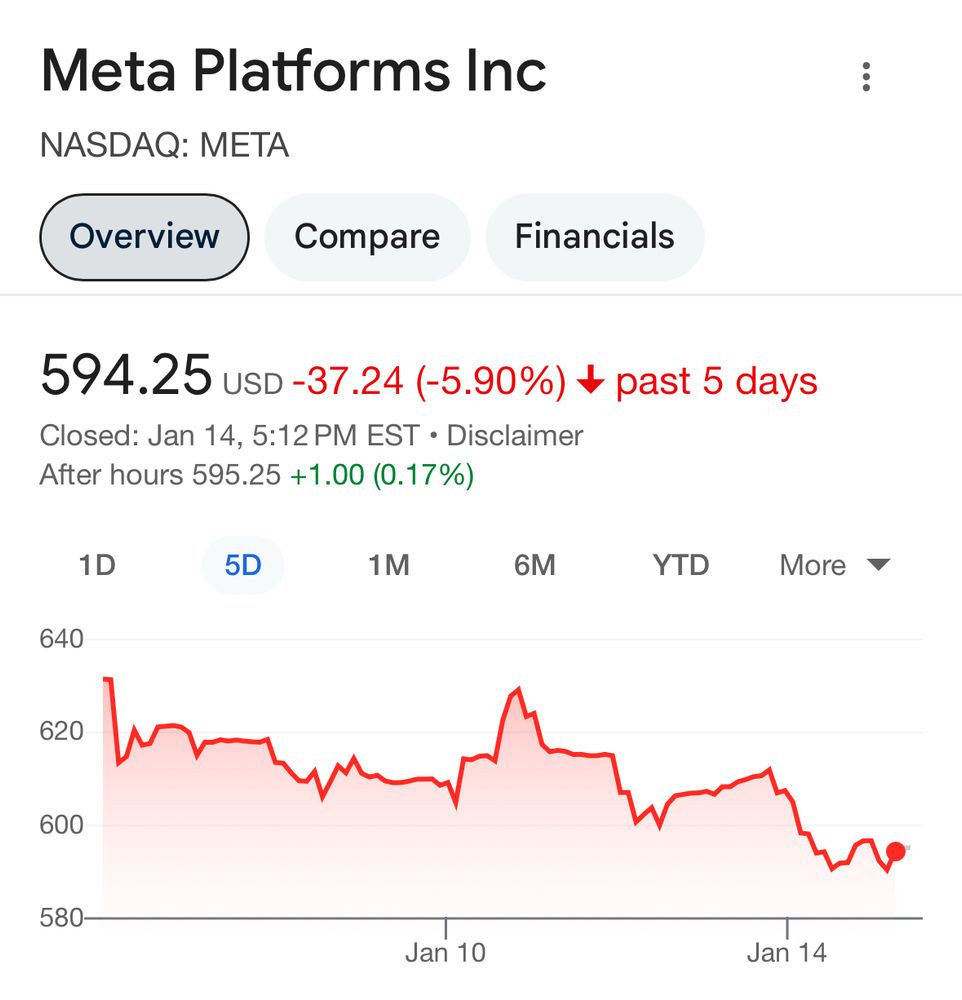The image size is (962, 1000).
Task: Open the three-dot overflow menu
Action: pos(866,74)
